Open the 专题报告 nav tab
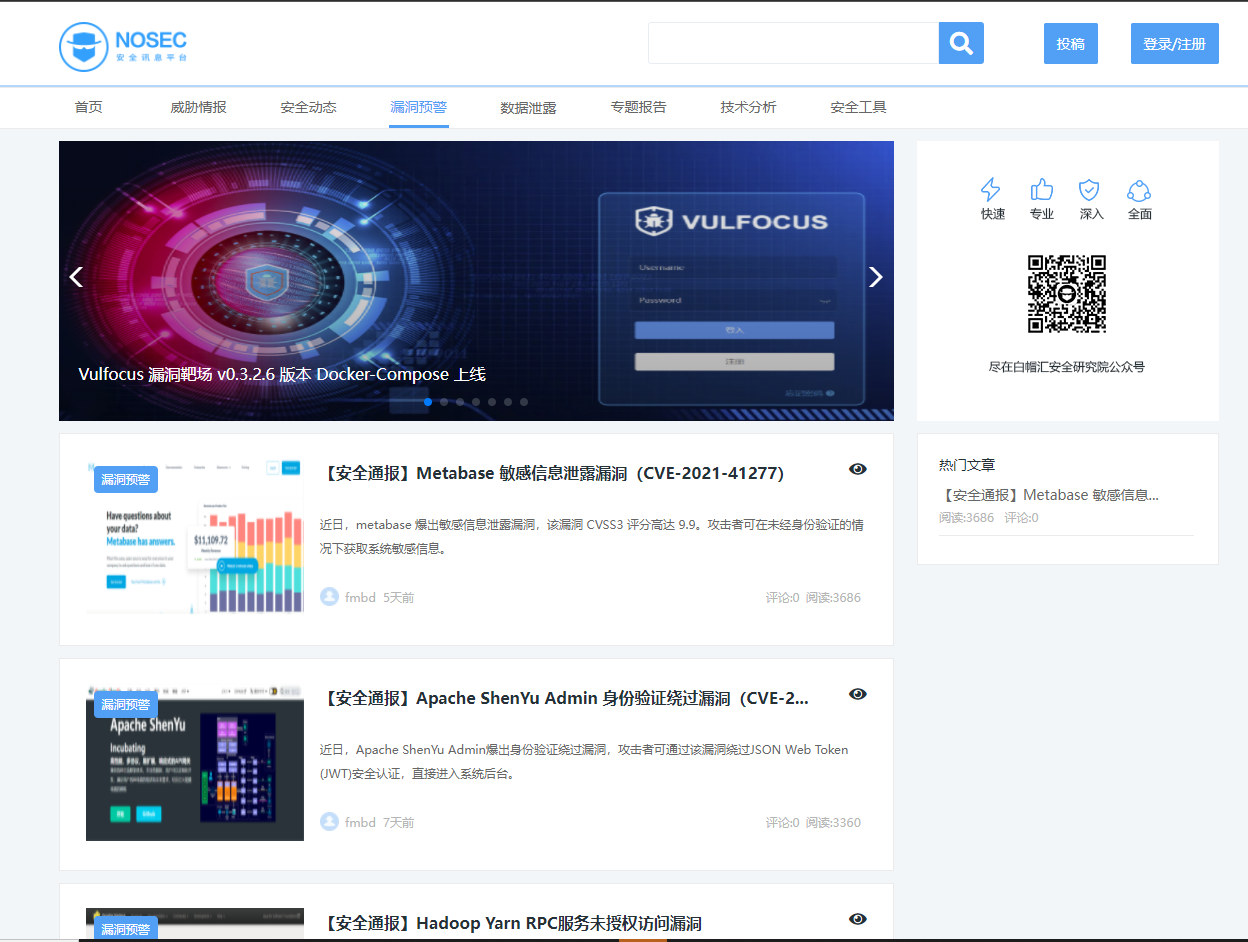Image resolution: width=1248 pixels, height=942 pixels. (x=638, y=107)
